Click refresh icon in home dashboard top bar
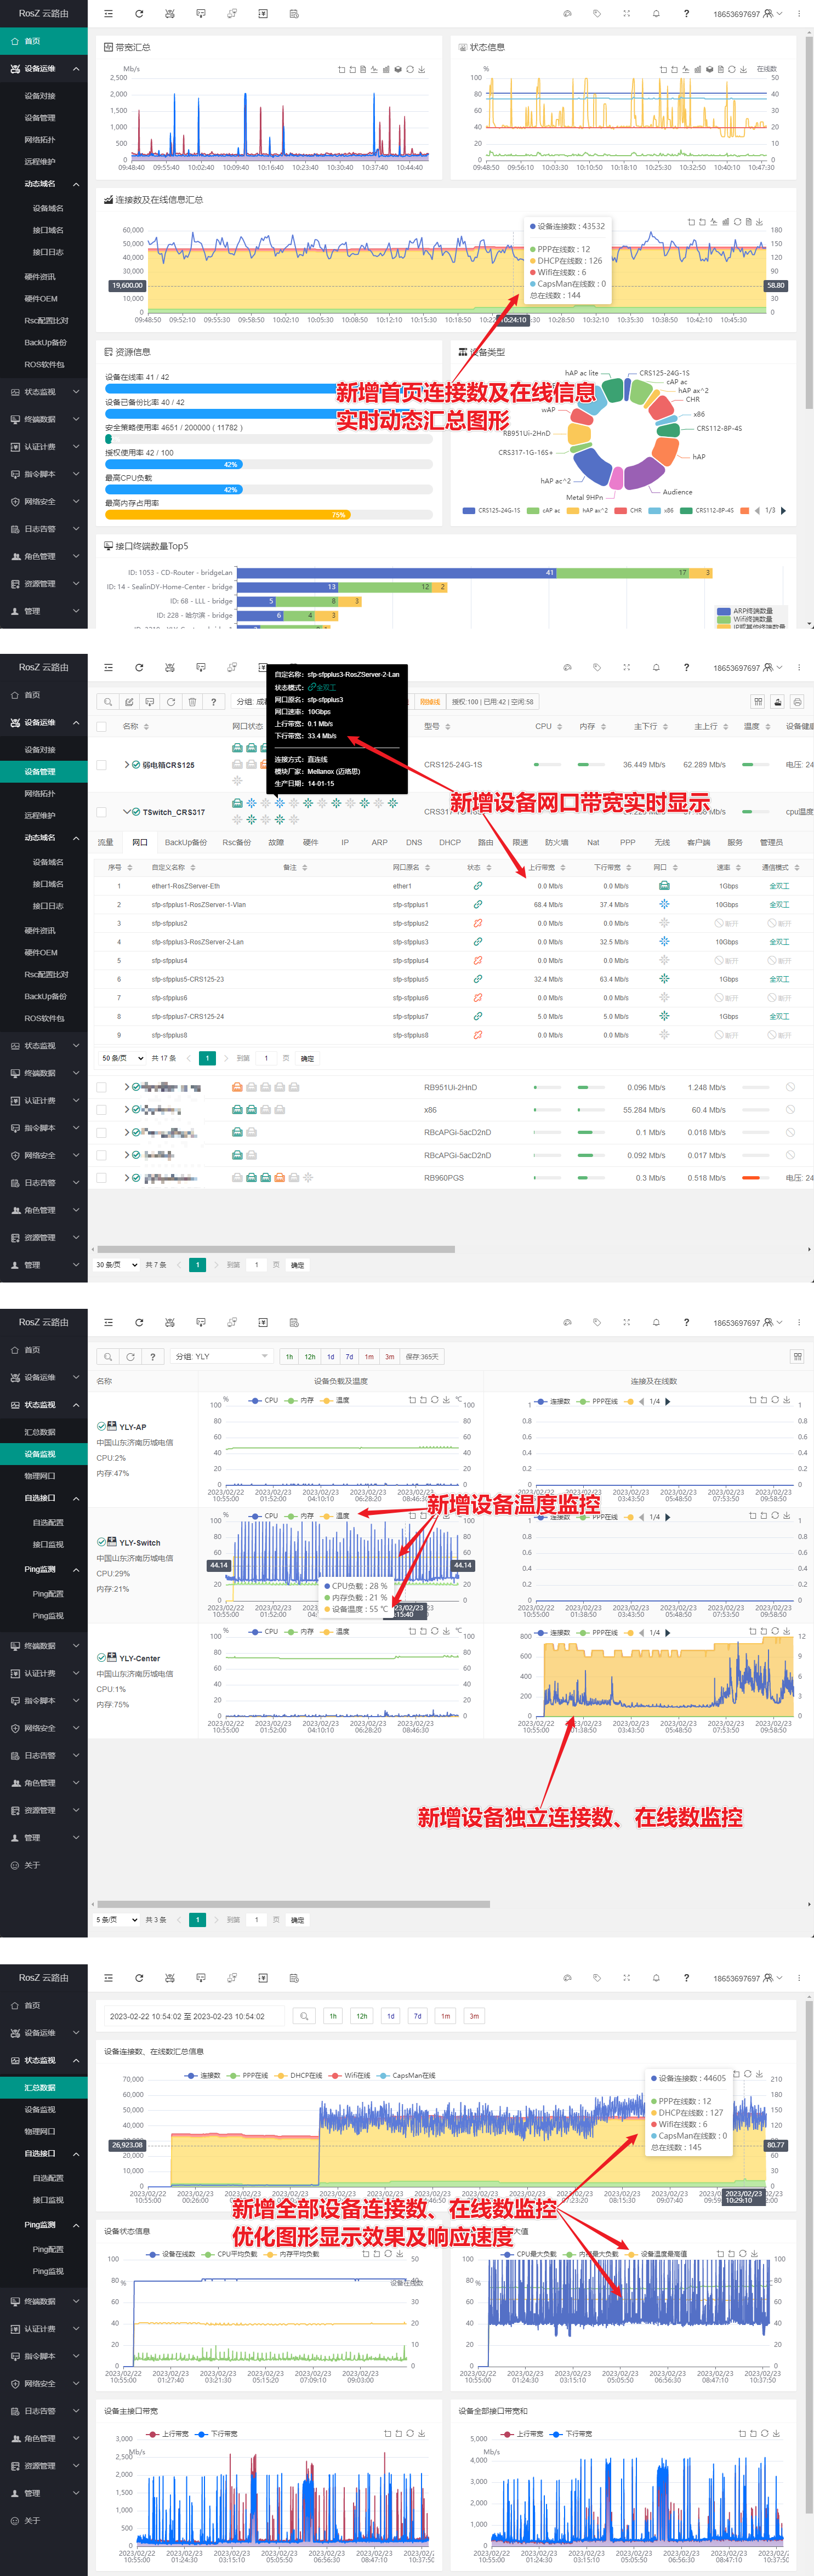This screenshot has width=814, height=2576. 139,14
